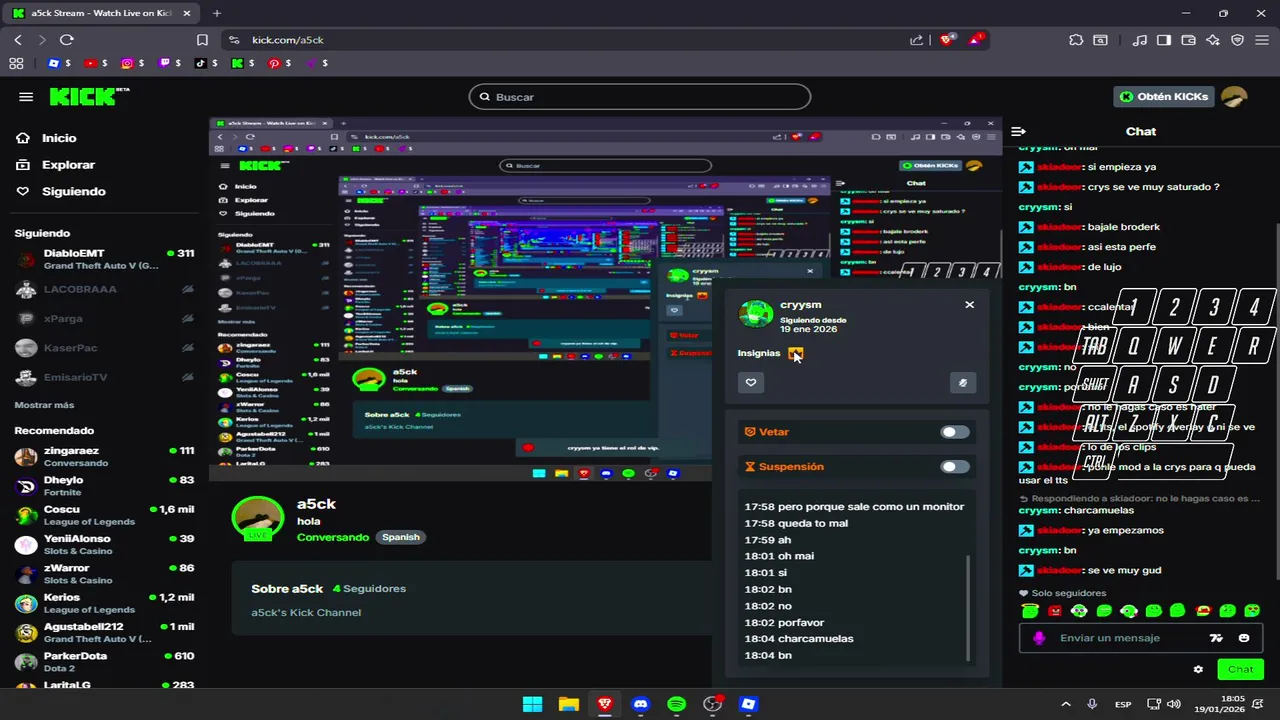Open Kerios recommended channel
1280x720 pixels.
(x=104, y=603)
